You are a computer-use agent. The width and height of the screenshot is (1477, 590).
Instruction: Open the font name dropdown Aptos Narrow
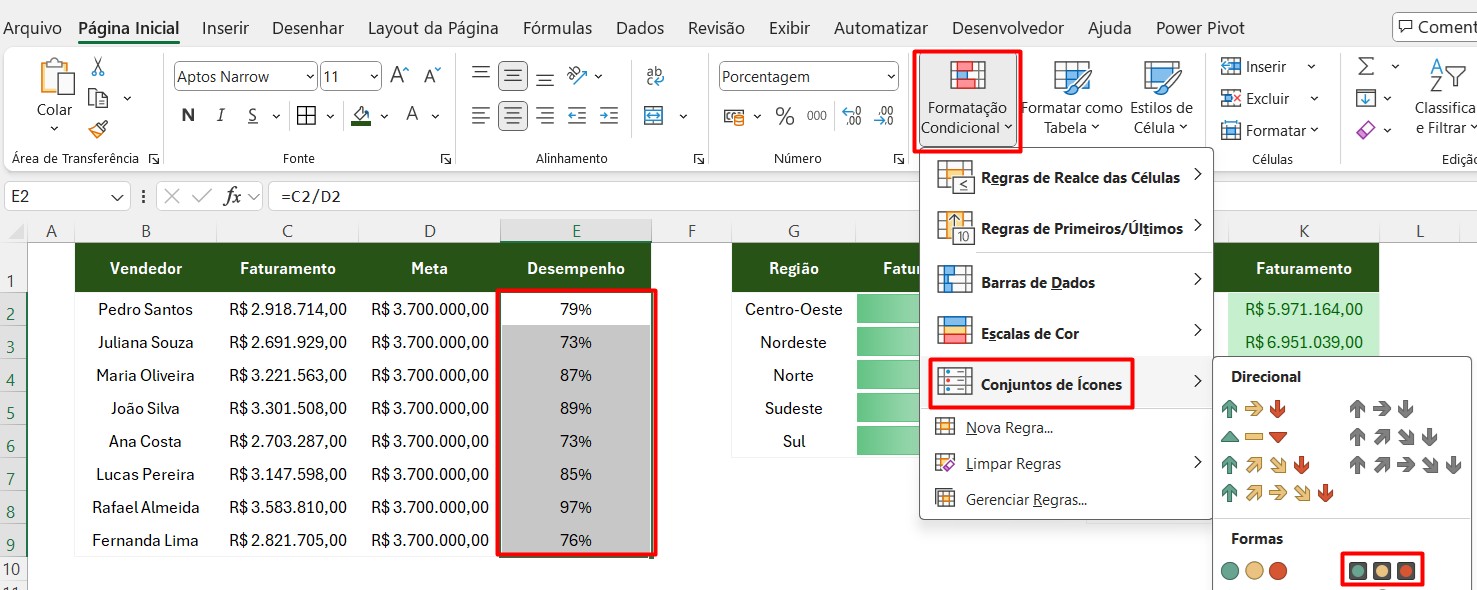point(308,76)
